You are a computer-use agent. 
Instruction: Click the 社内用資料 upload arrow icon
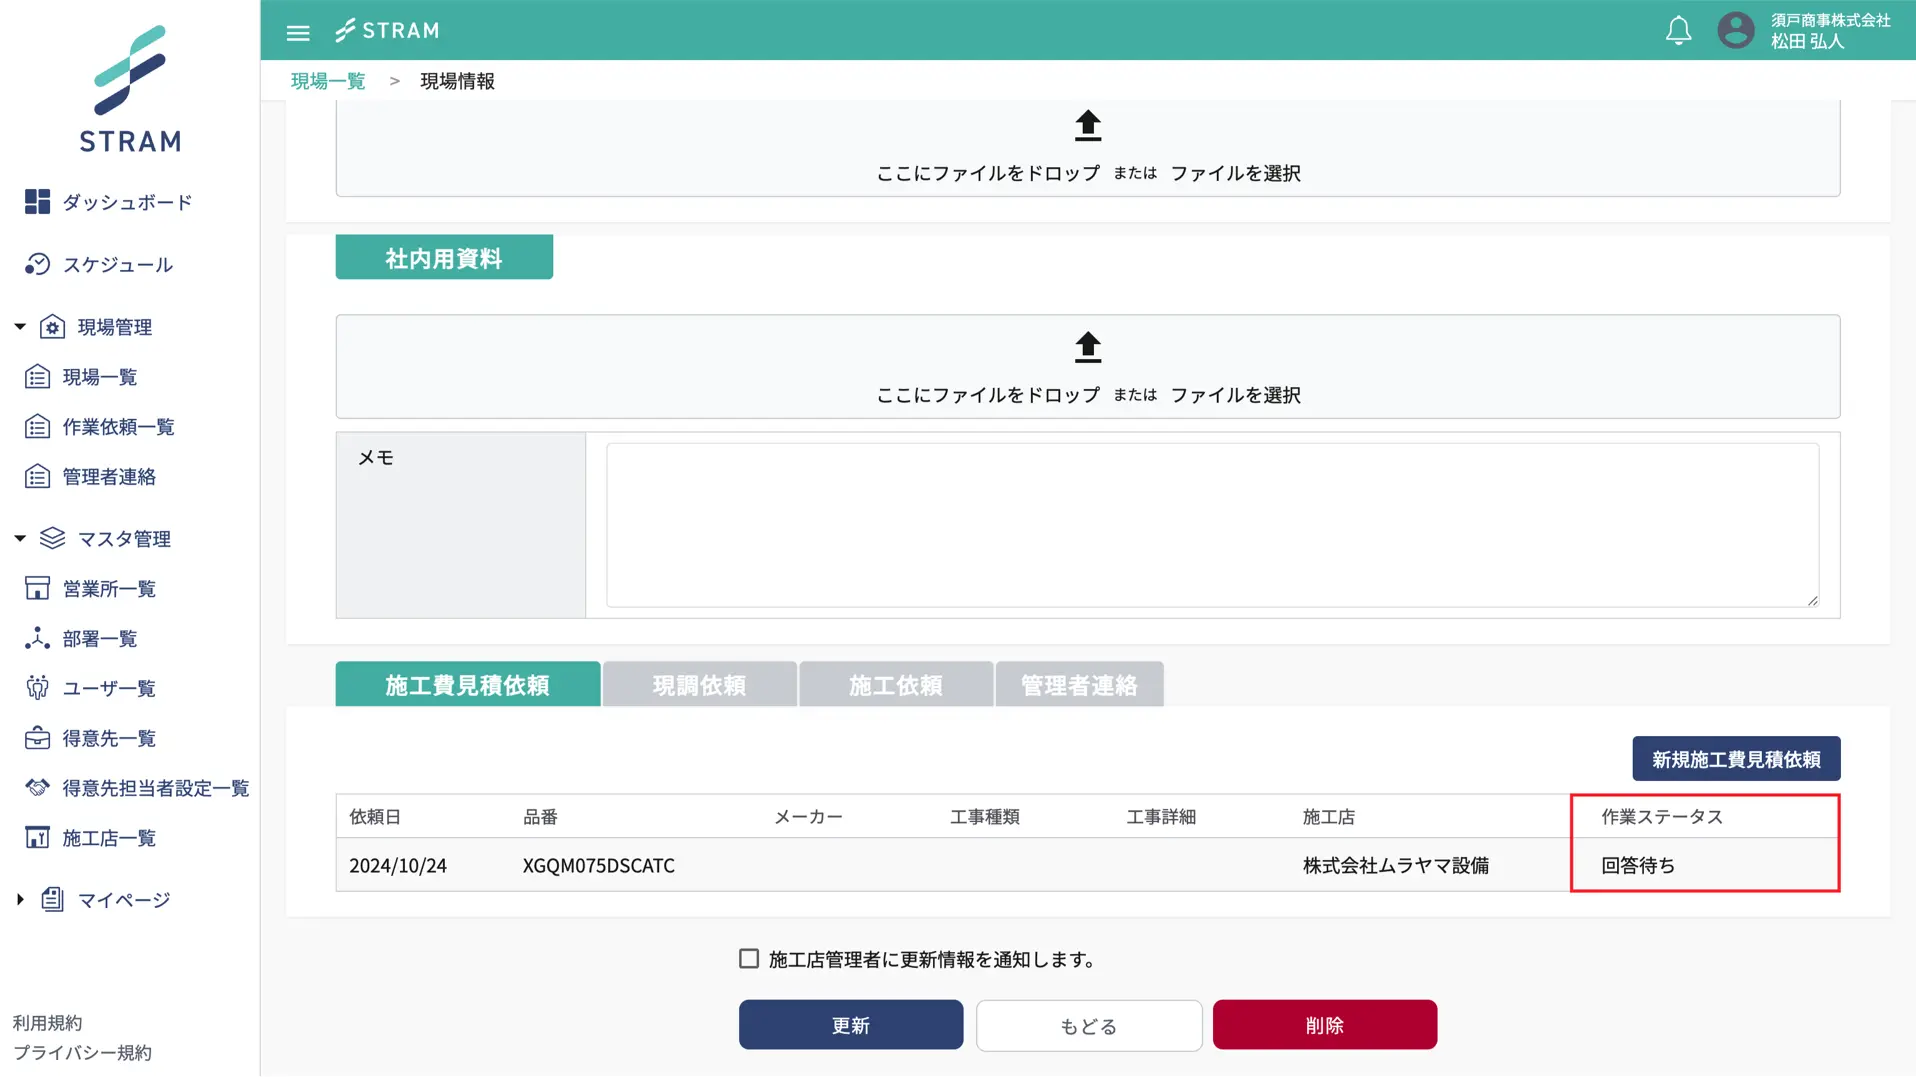coord(1086,347)
